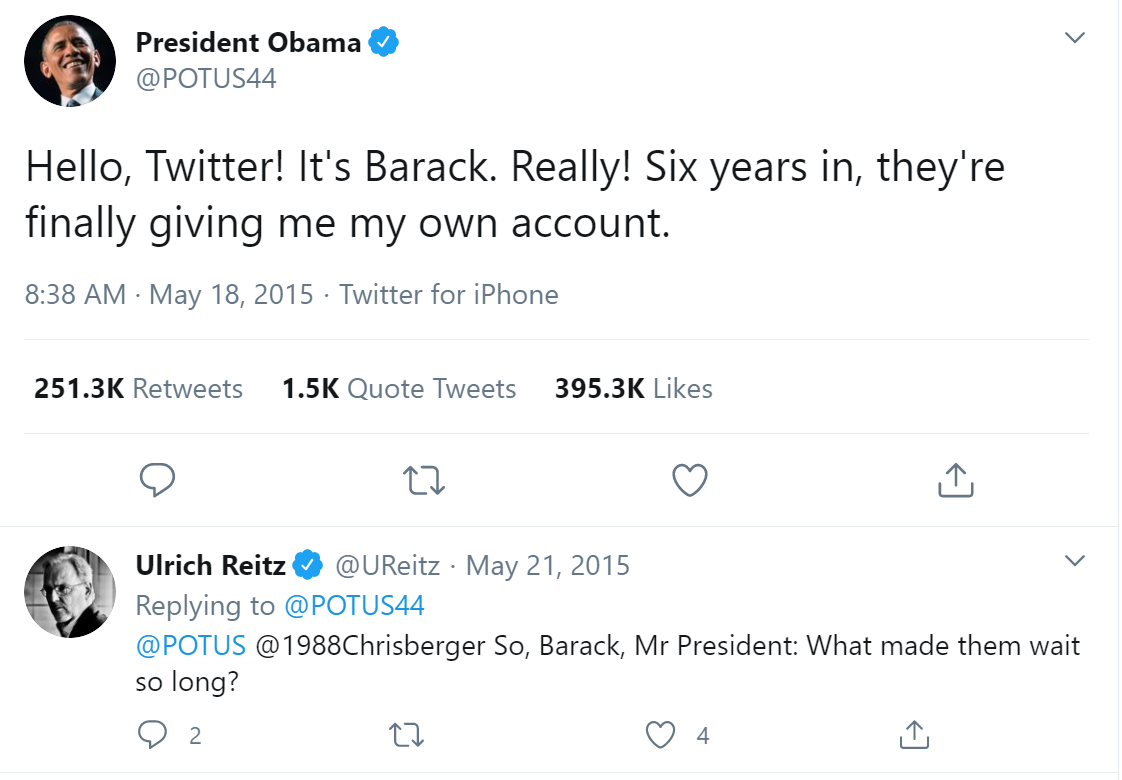
Task: Expand the more menu on Ulrich Reitz's reply
Action: [1075, 560]
